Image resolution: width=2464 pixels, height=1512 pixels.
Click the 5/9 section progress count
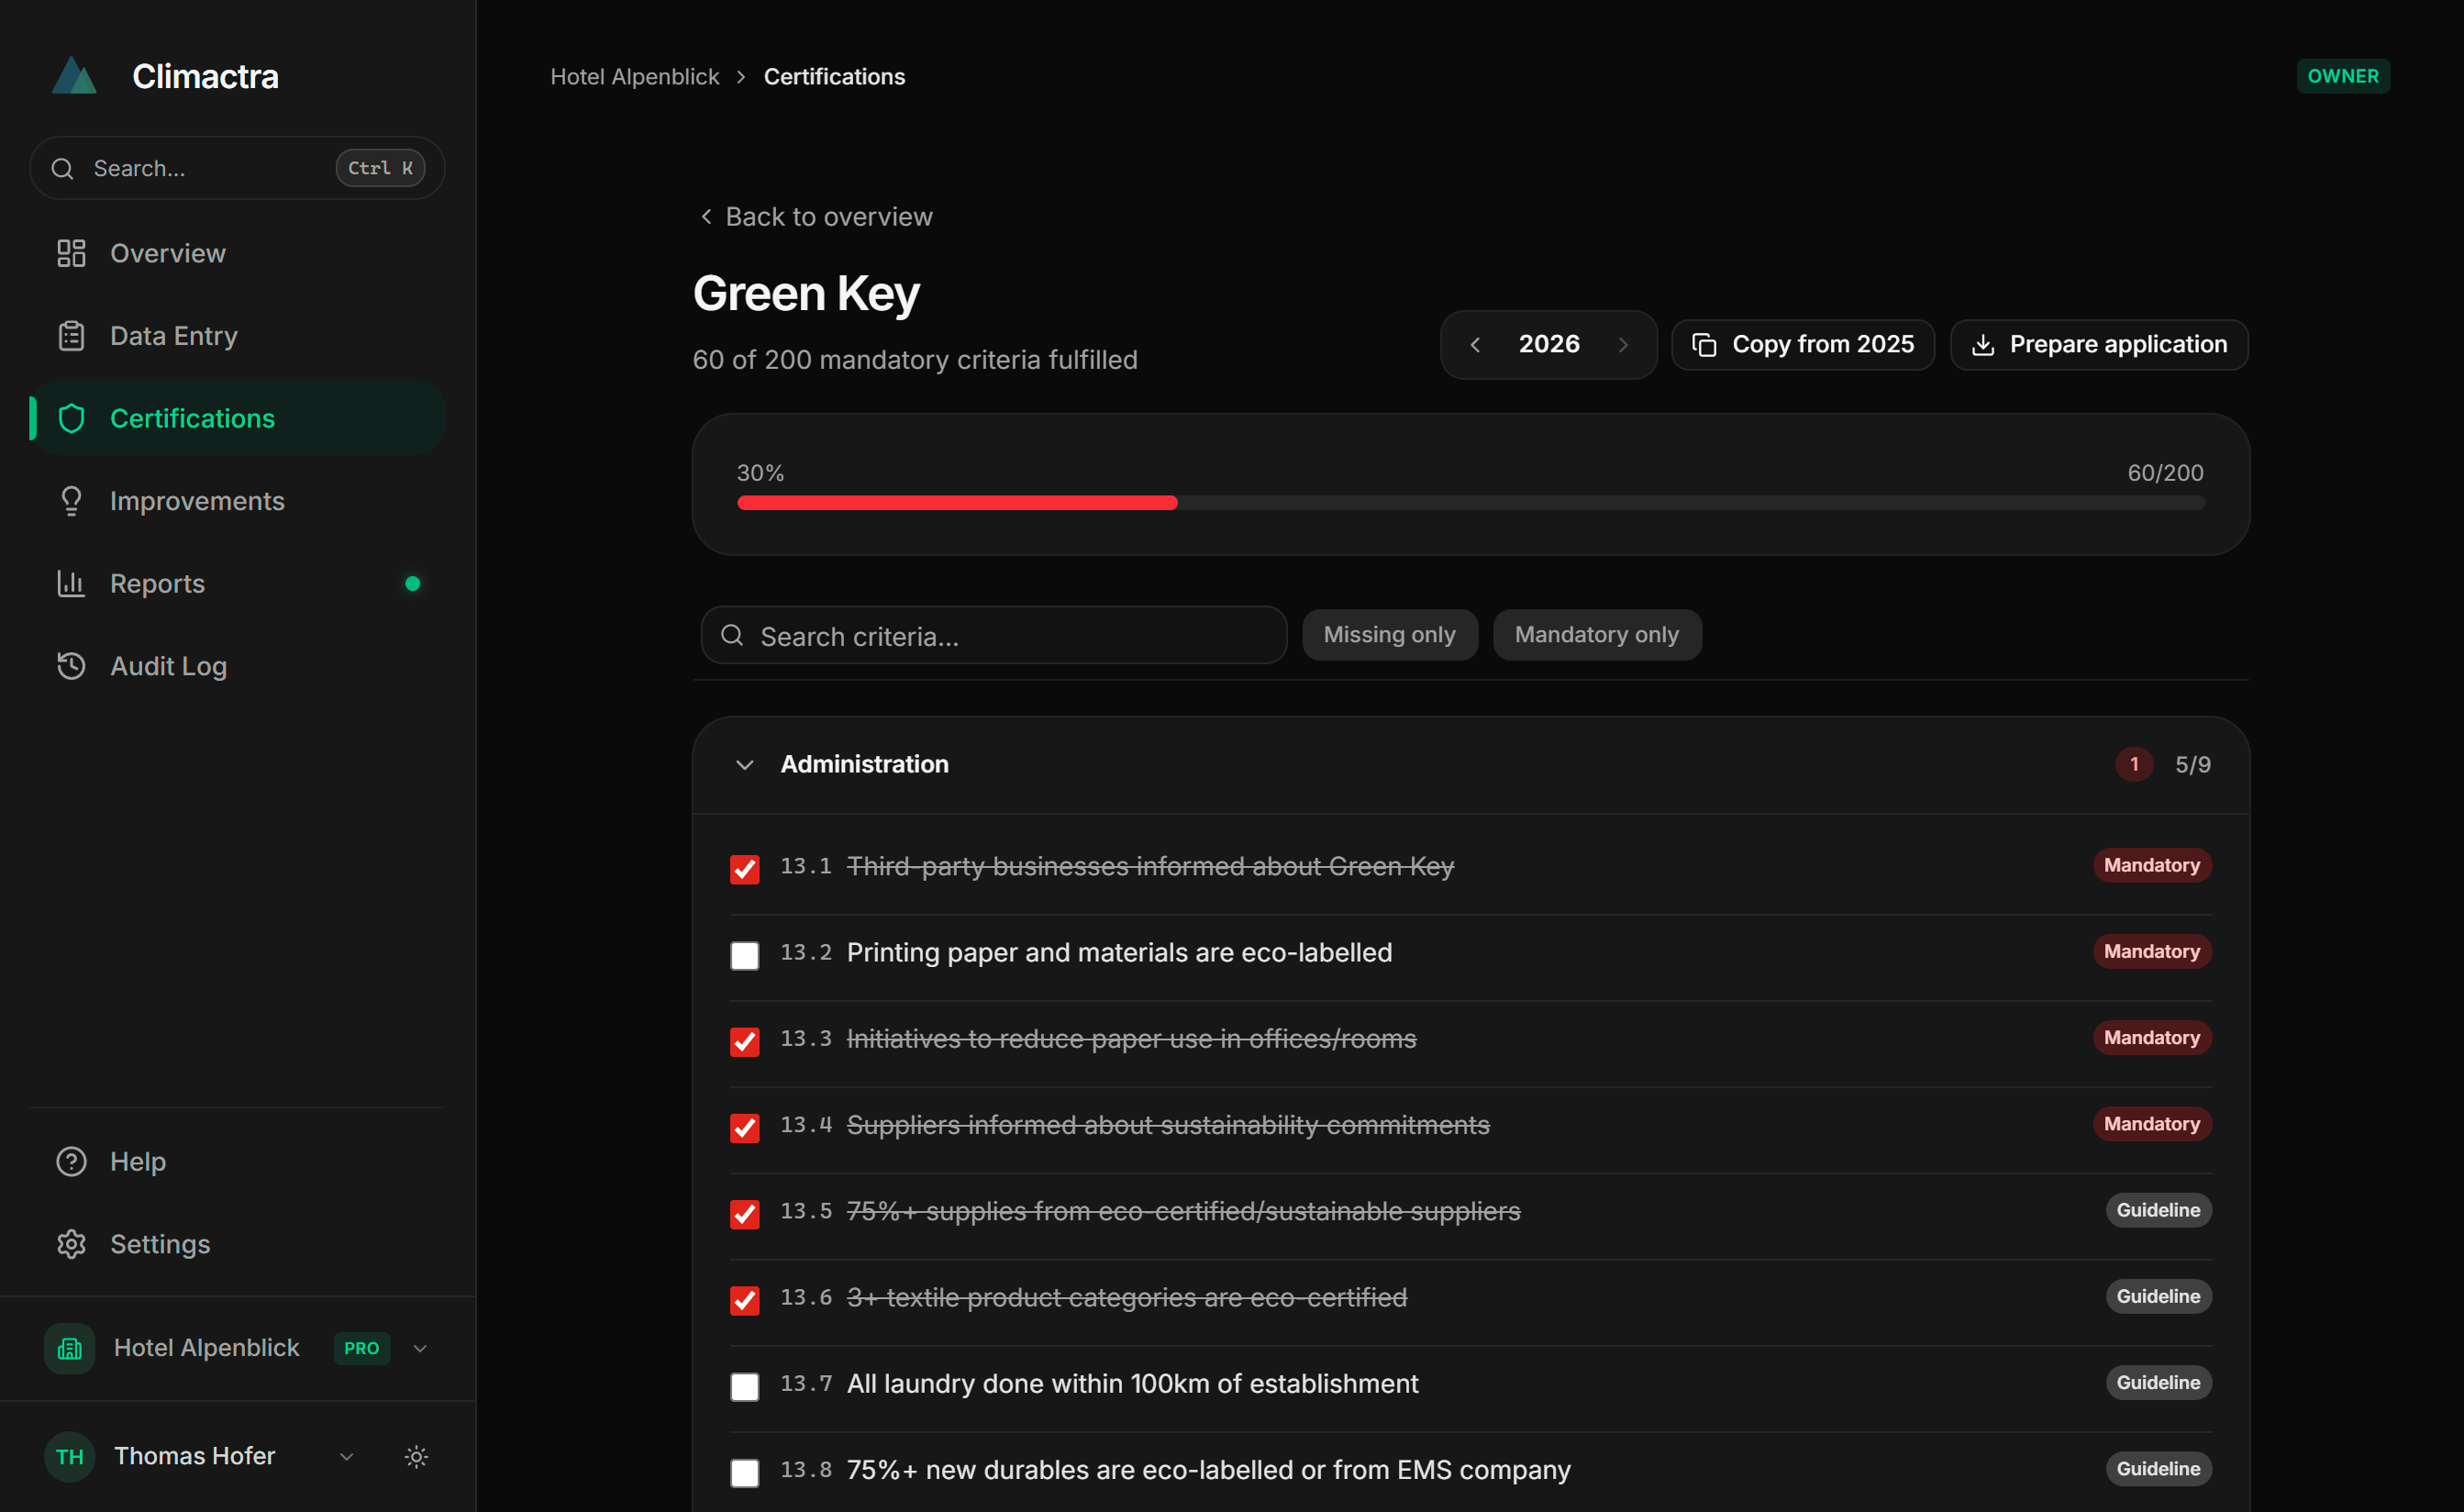tap(2192, 765)
